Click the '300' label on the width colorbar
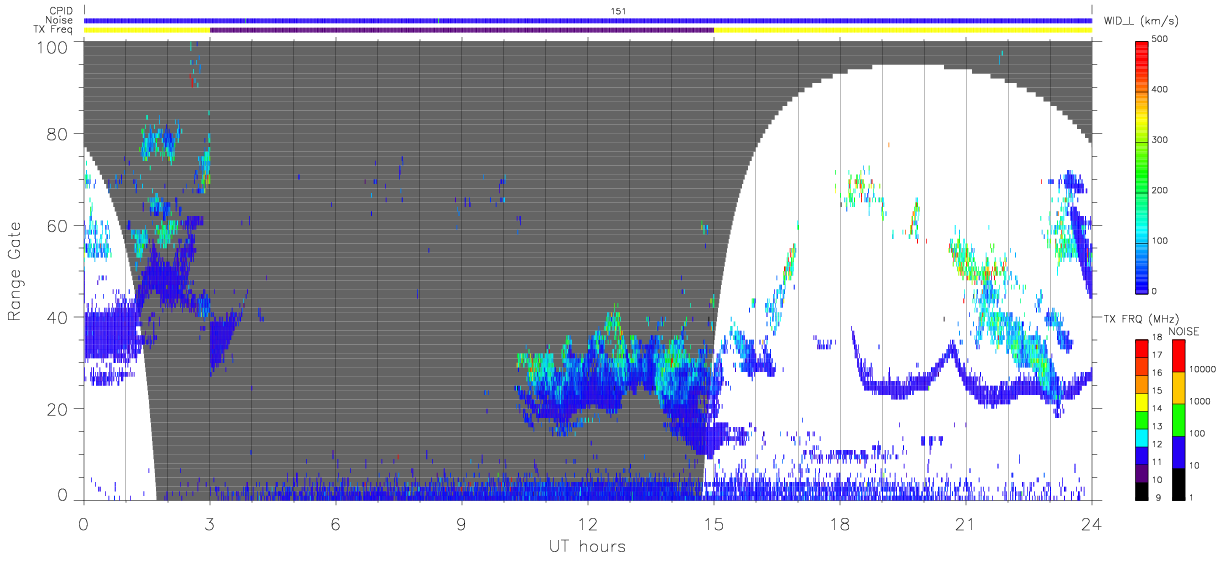 [x=1160, y=140]
